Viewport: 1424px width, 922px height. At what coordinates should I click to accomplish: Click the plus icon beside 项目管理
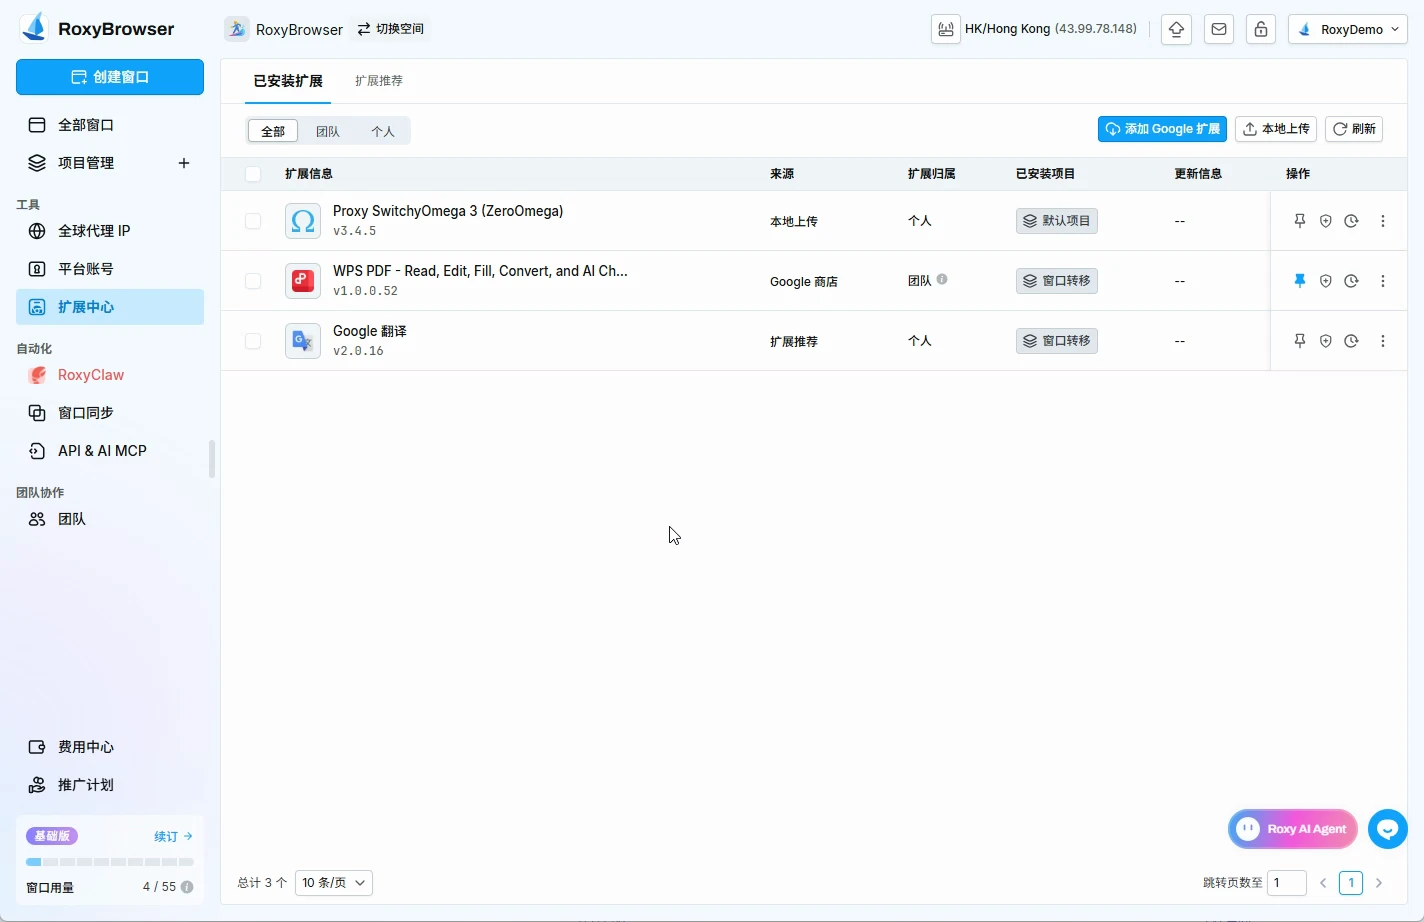click(184, 163)
